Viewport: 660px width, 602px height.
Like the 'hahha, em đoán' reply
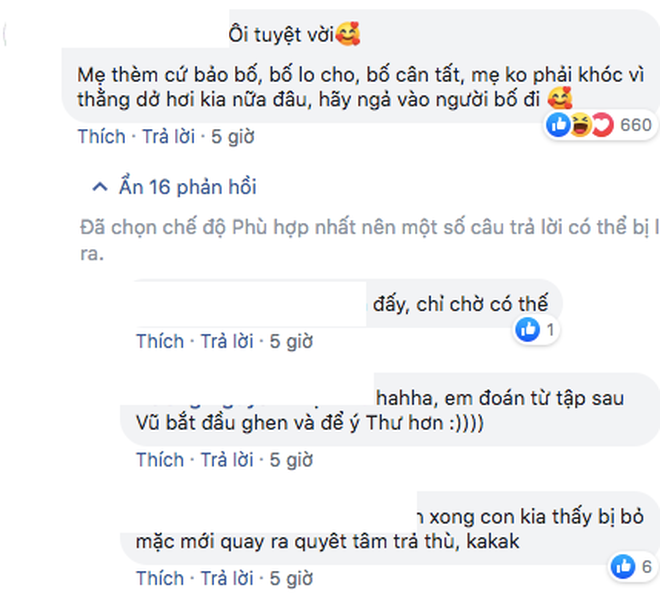coord(160,460)
